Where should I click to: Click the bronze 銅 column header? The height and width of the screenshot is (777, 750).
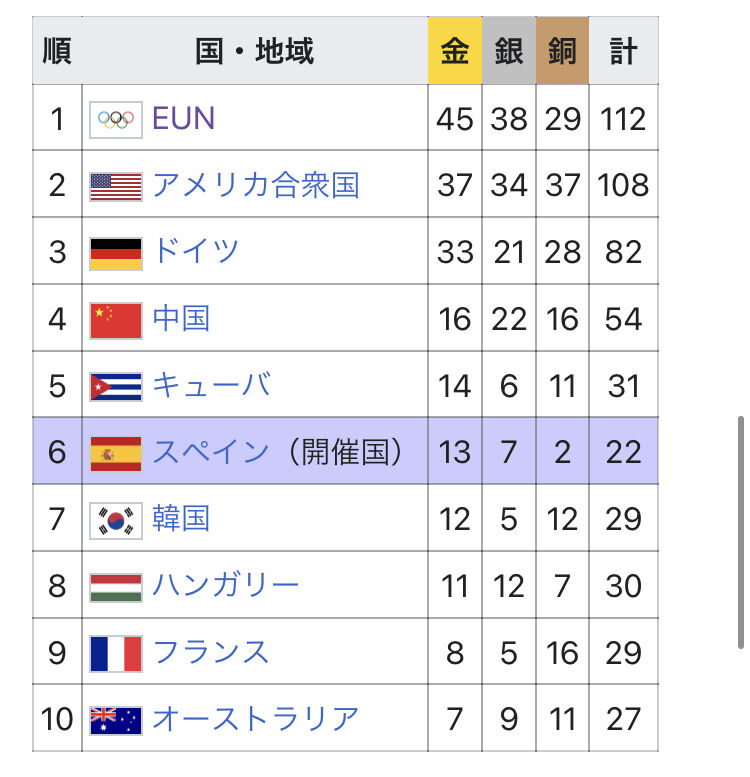pos(562,51)
